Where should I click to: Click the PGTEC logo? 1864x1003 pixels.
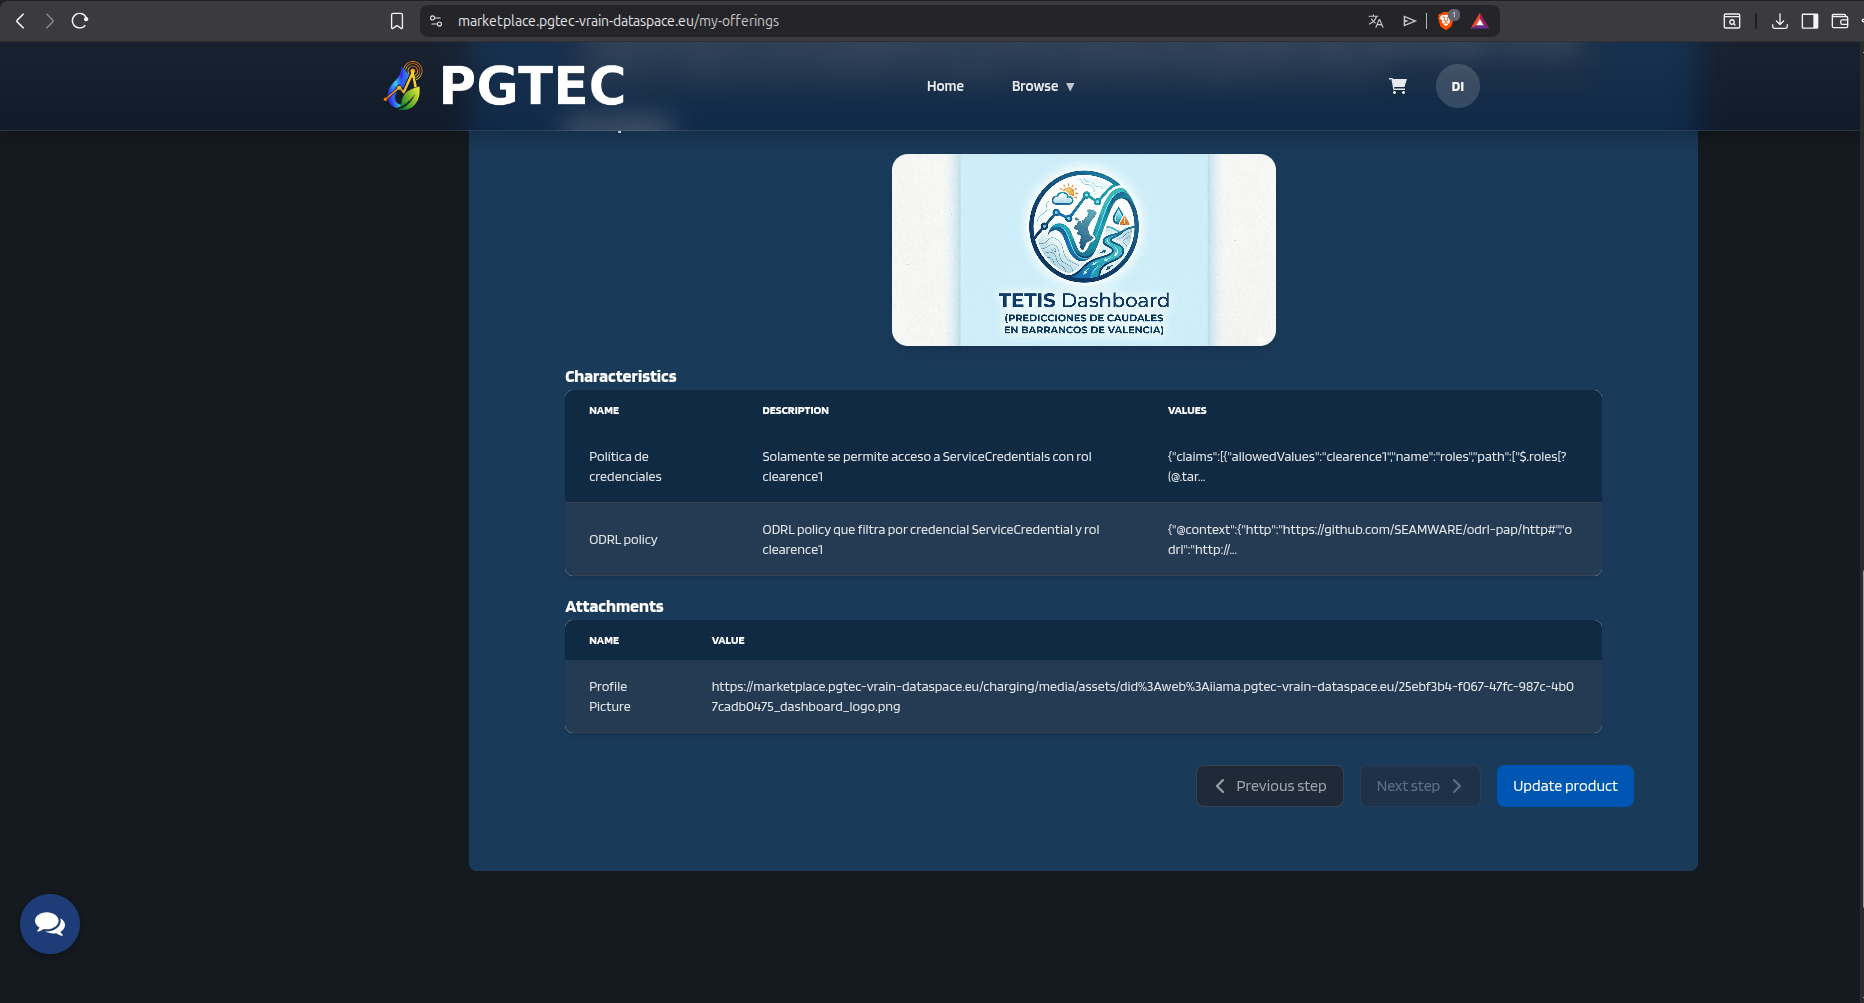pos(504,85)
